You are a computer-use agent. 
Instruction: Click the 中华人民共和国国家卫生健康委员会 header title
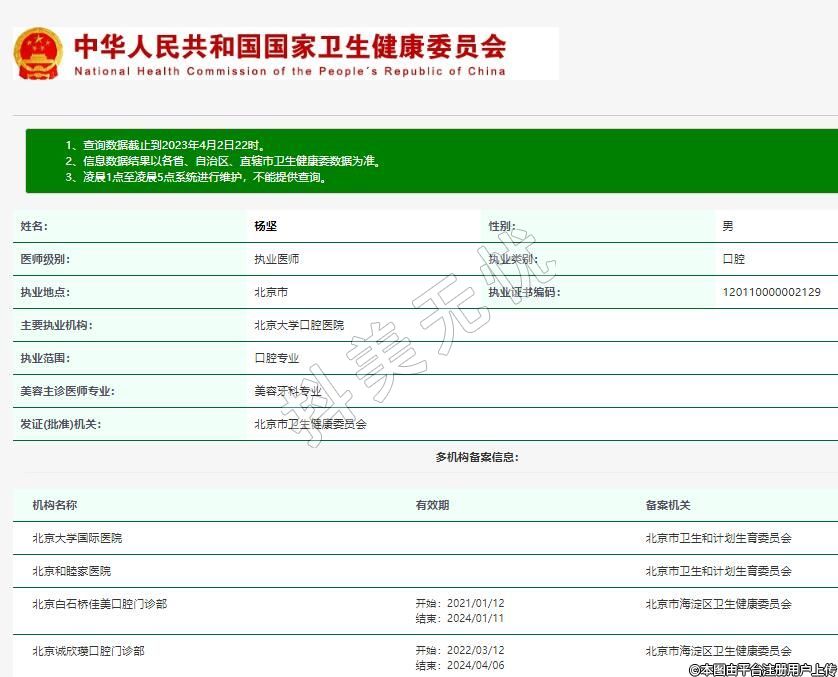[x=290, y=46]
